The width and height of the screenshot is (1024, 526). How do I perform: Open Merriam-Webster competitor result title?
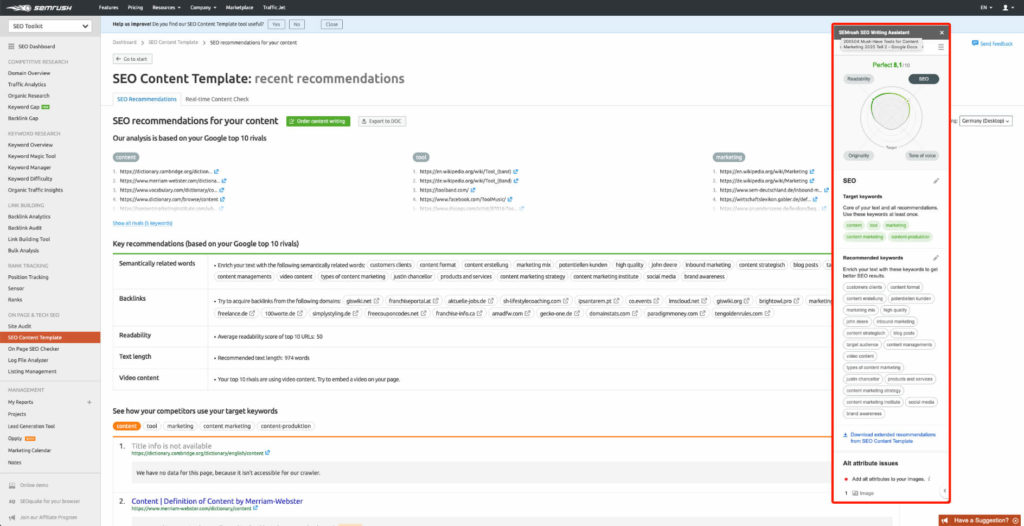click(217, 501)
